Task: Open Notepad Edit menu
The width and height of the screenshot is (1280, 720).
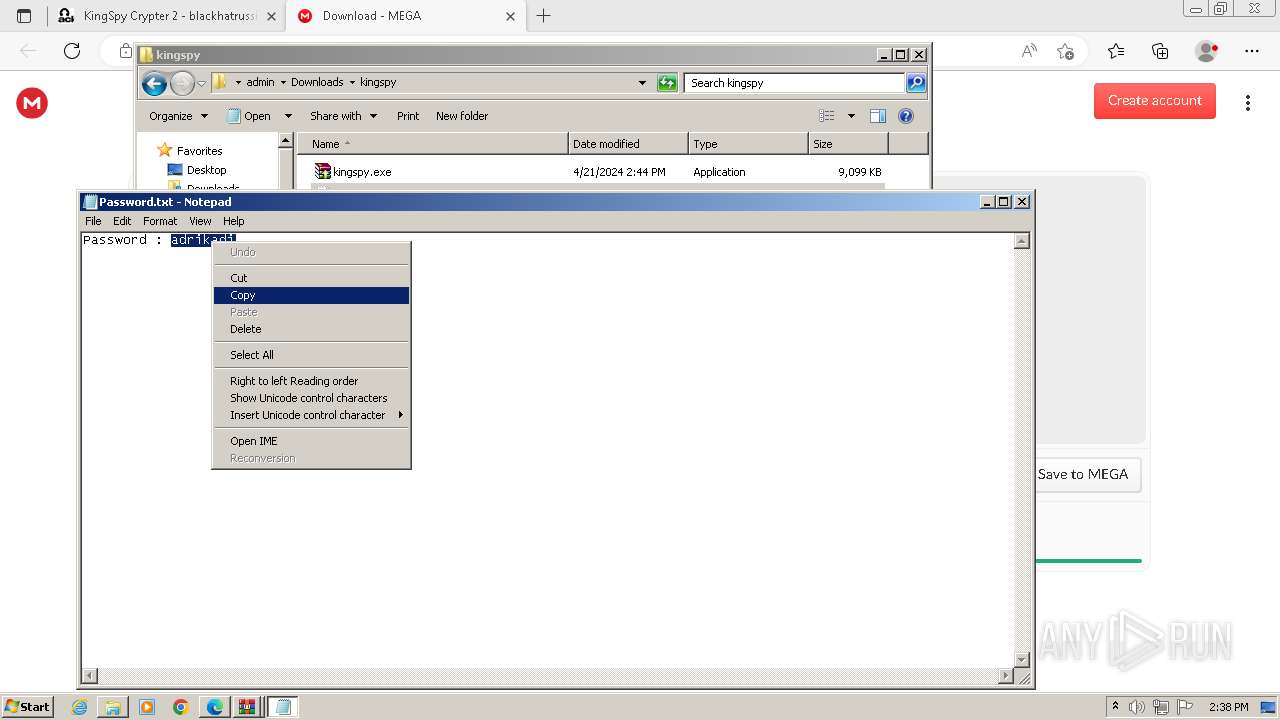Action: [x=122, y=221]
